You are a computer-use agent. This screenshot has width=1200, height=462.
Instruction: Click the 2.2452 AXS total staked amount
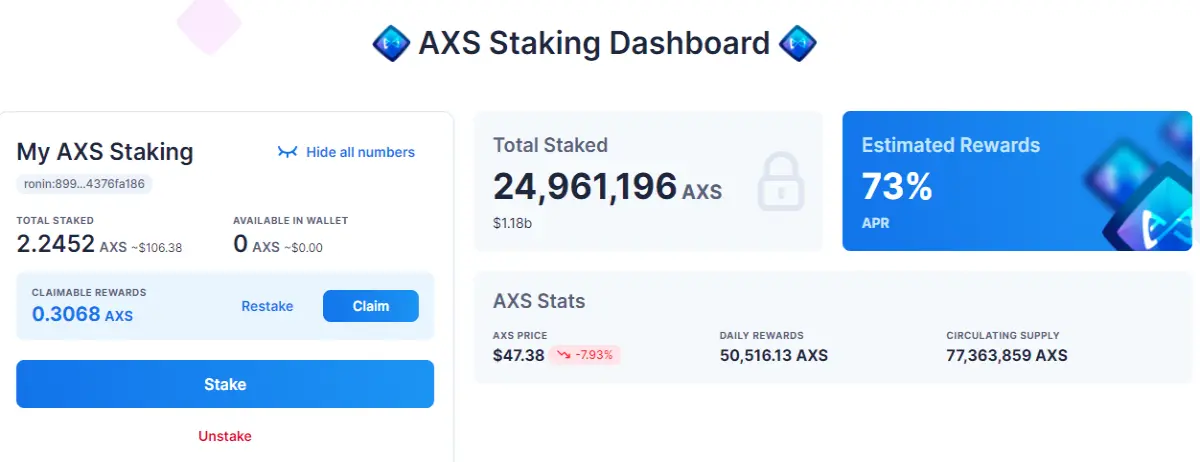coord(72,244)
